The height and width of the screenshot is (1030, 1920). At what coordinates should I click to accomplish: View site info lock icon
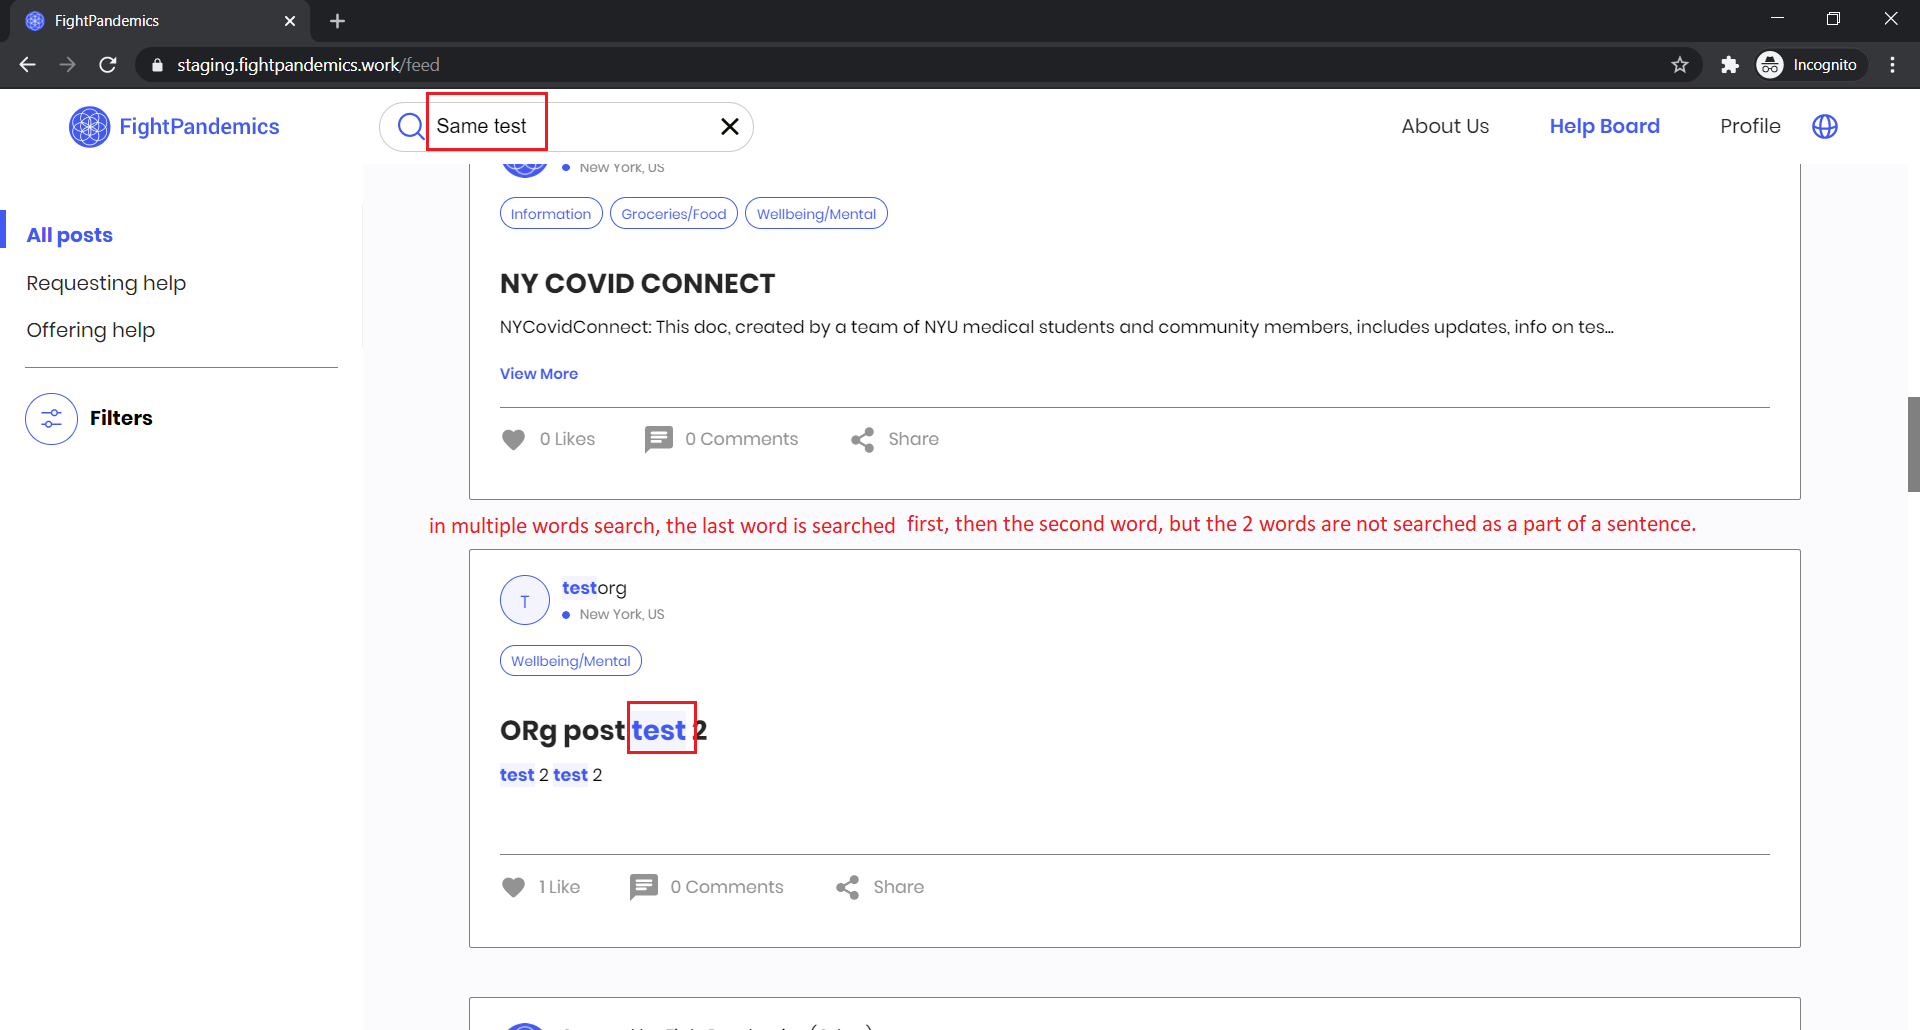tap(157, 65)
